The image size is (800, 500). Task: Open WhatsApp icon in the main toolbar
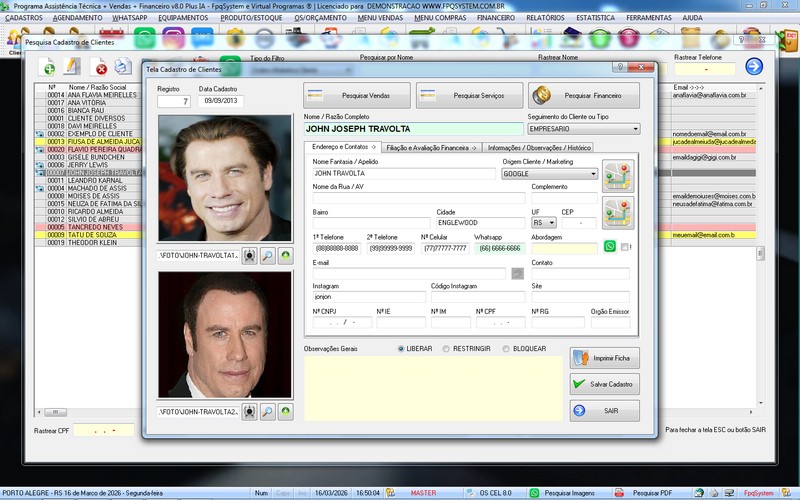145,39
